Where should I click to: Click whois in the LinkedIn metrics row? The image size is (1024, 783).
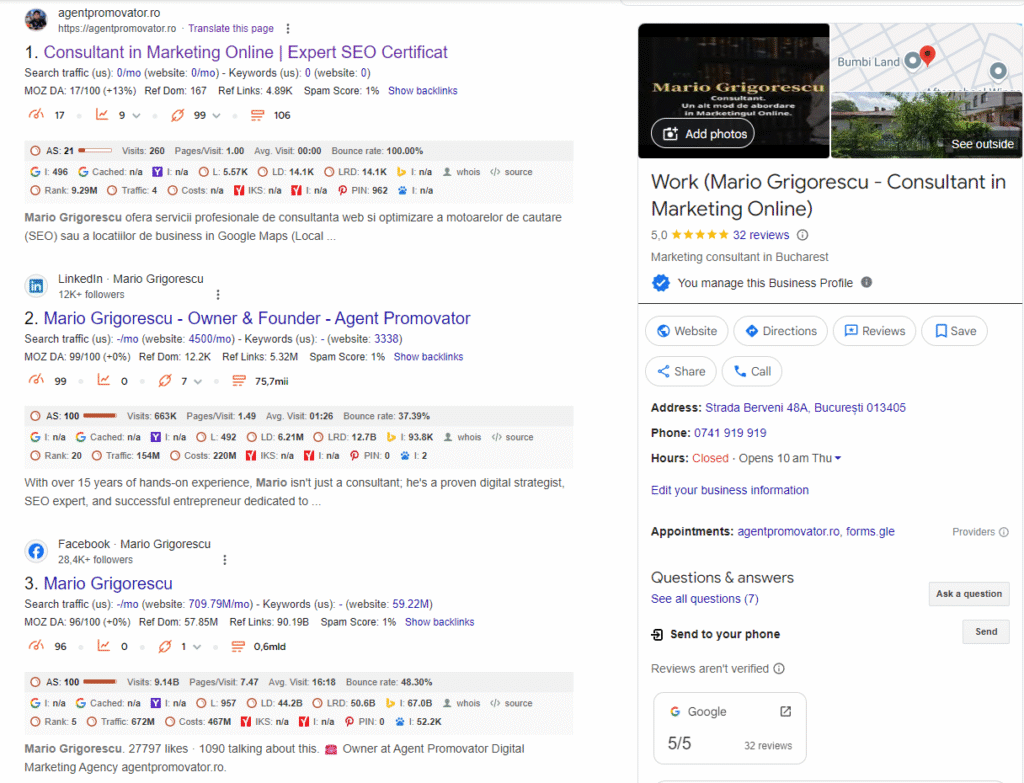click(463, 437)
